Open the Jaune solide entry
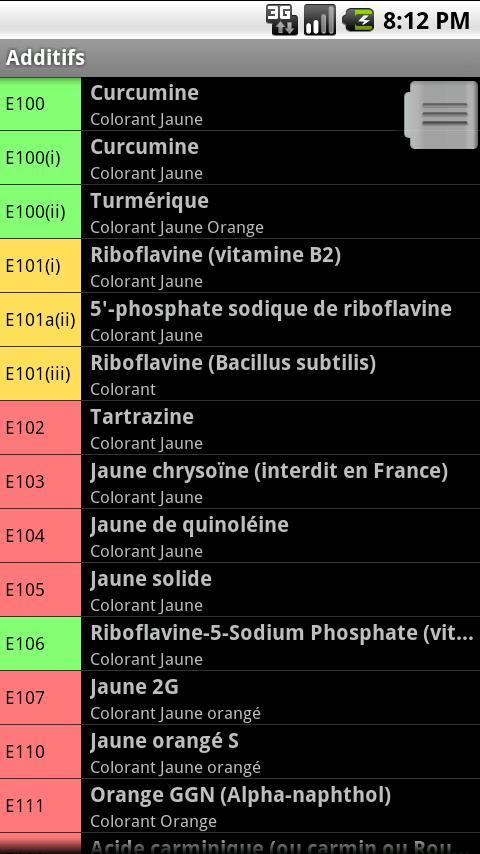Image resolution: width=480 pixels, height=854 pixels. (240, 589)
